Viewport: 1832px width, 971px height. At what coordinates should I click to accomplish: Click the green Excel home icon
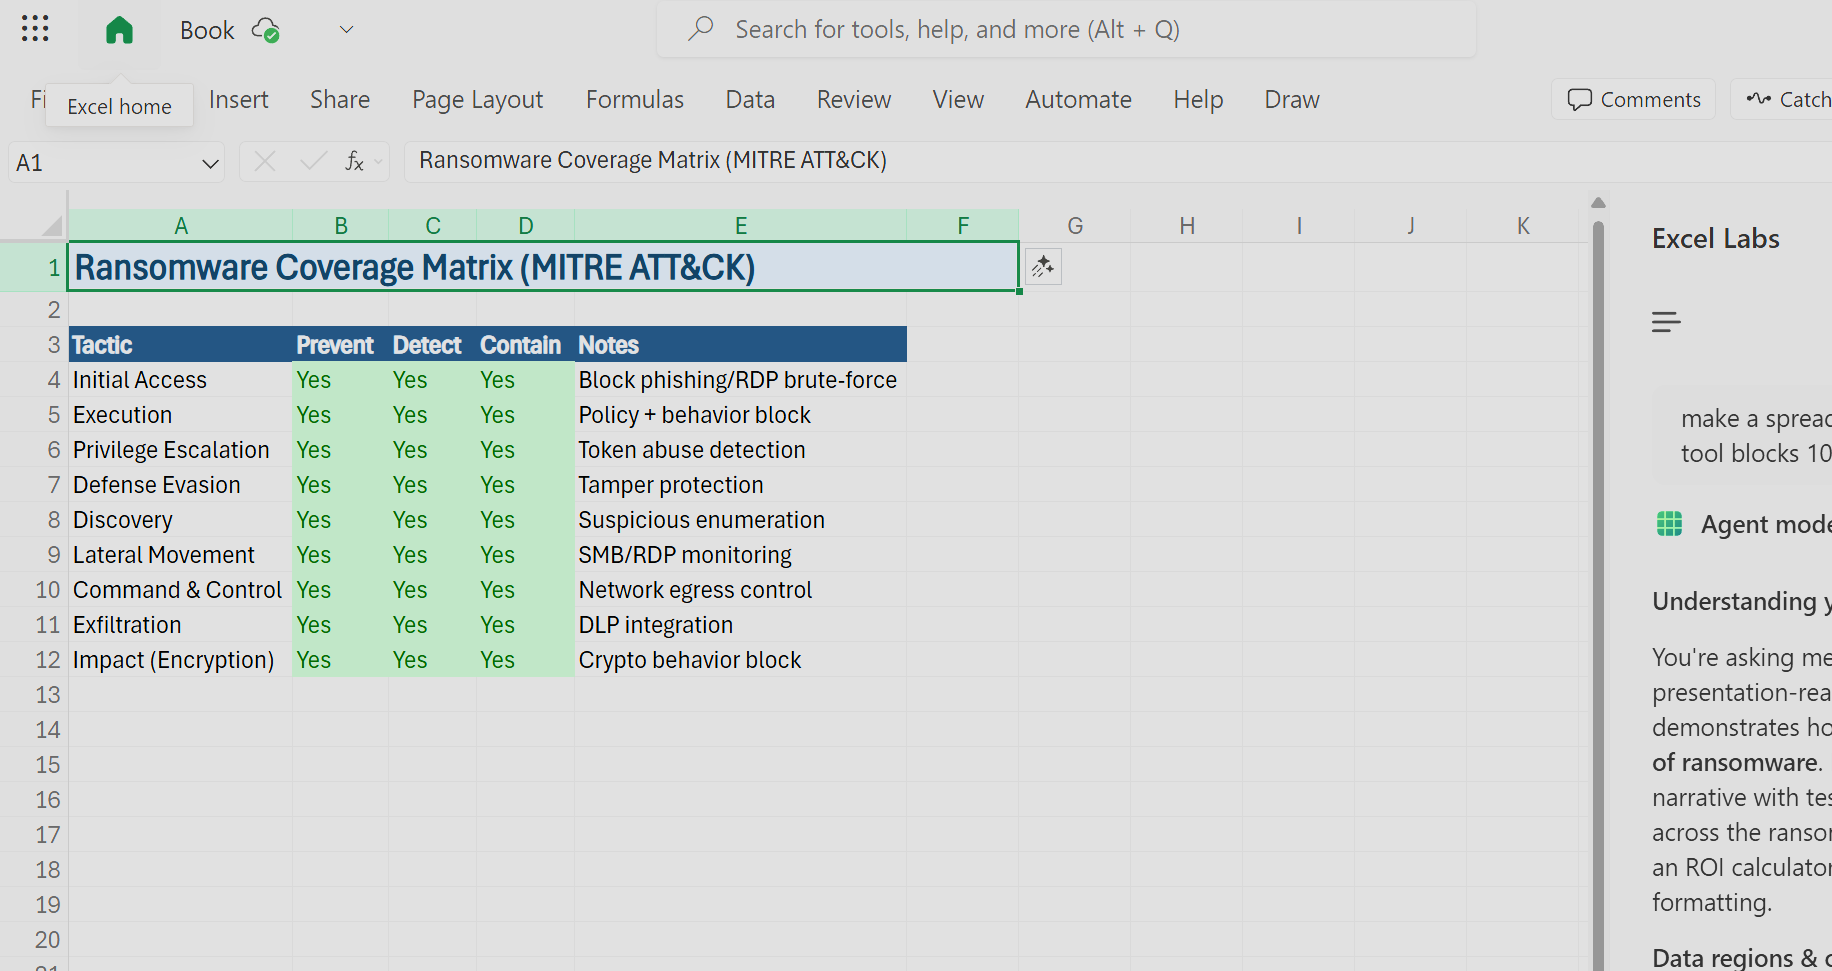(x=119, y=30)
